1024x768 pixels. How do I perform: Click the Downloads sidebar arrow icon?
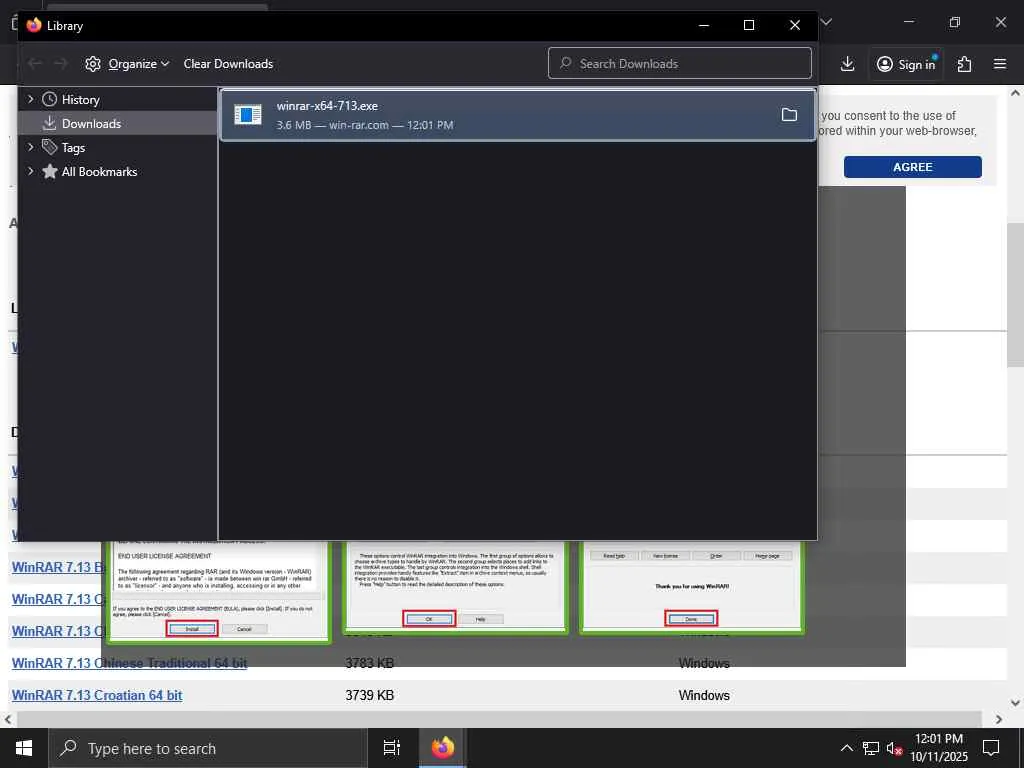(x=50, y=123)
